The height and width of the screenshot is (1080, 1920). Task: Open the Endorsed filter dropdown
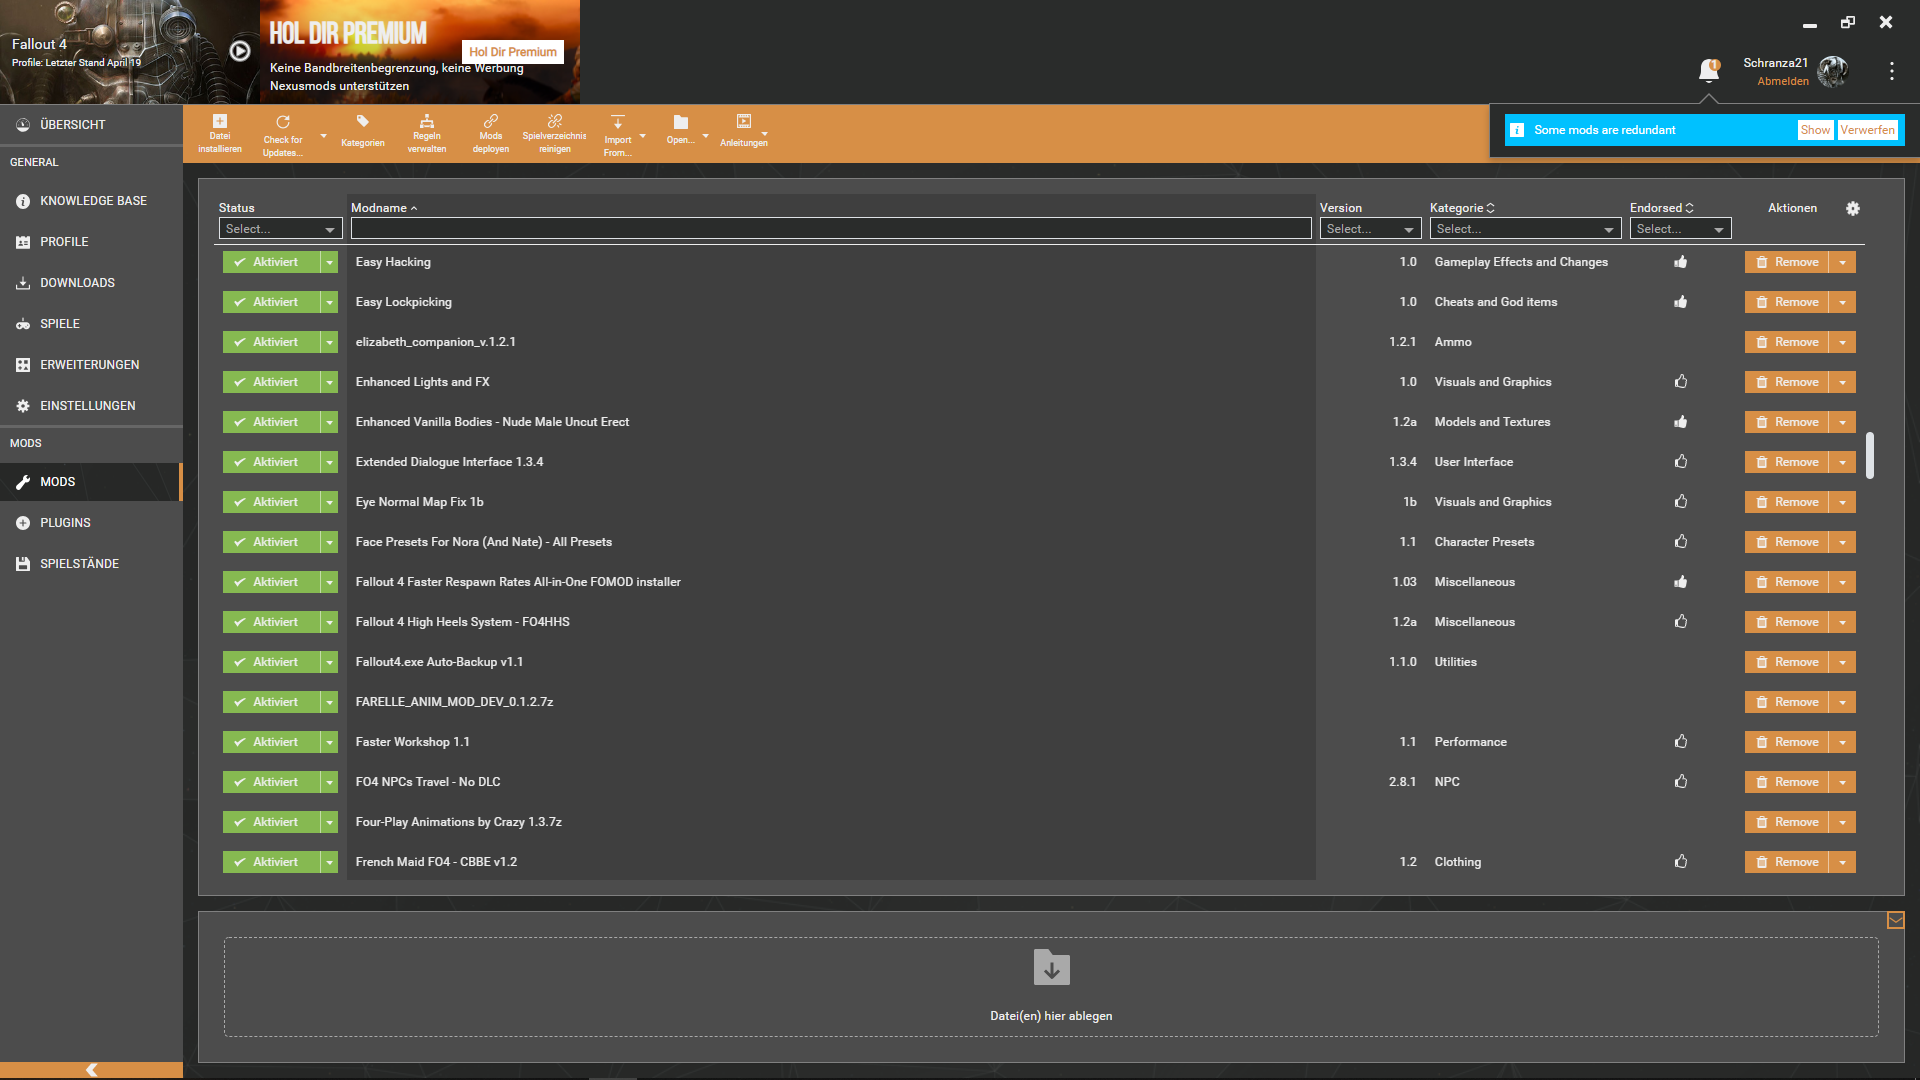click(x=1680, y=229)
